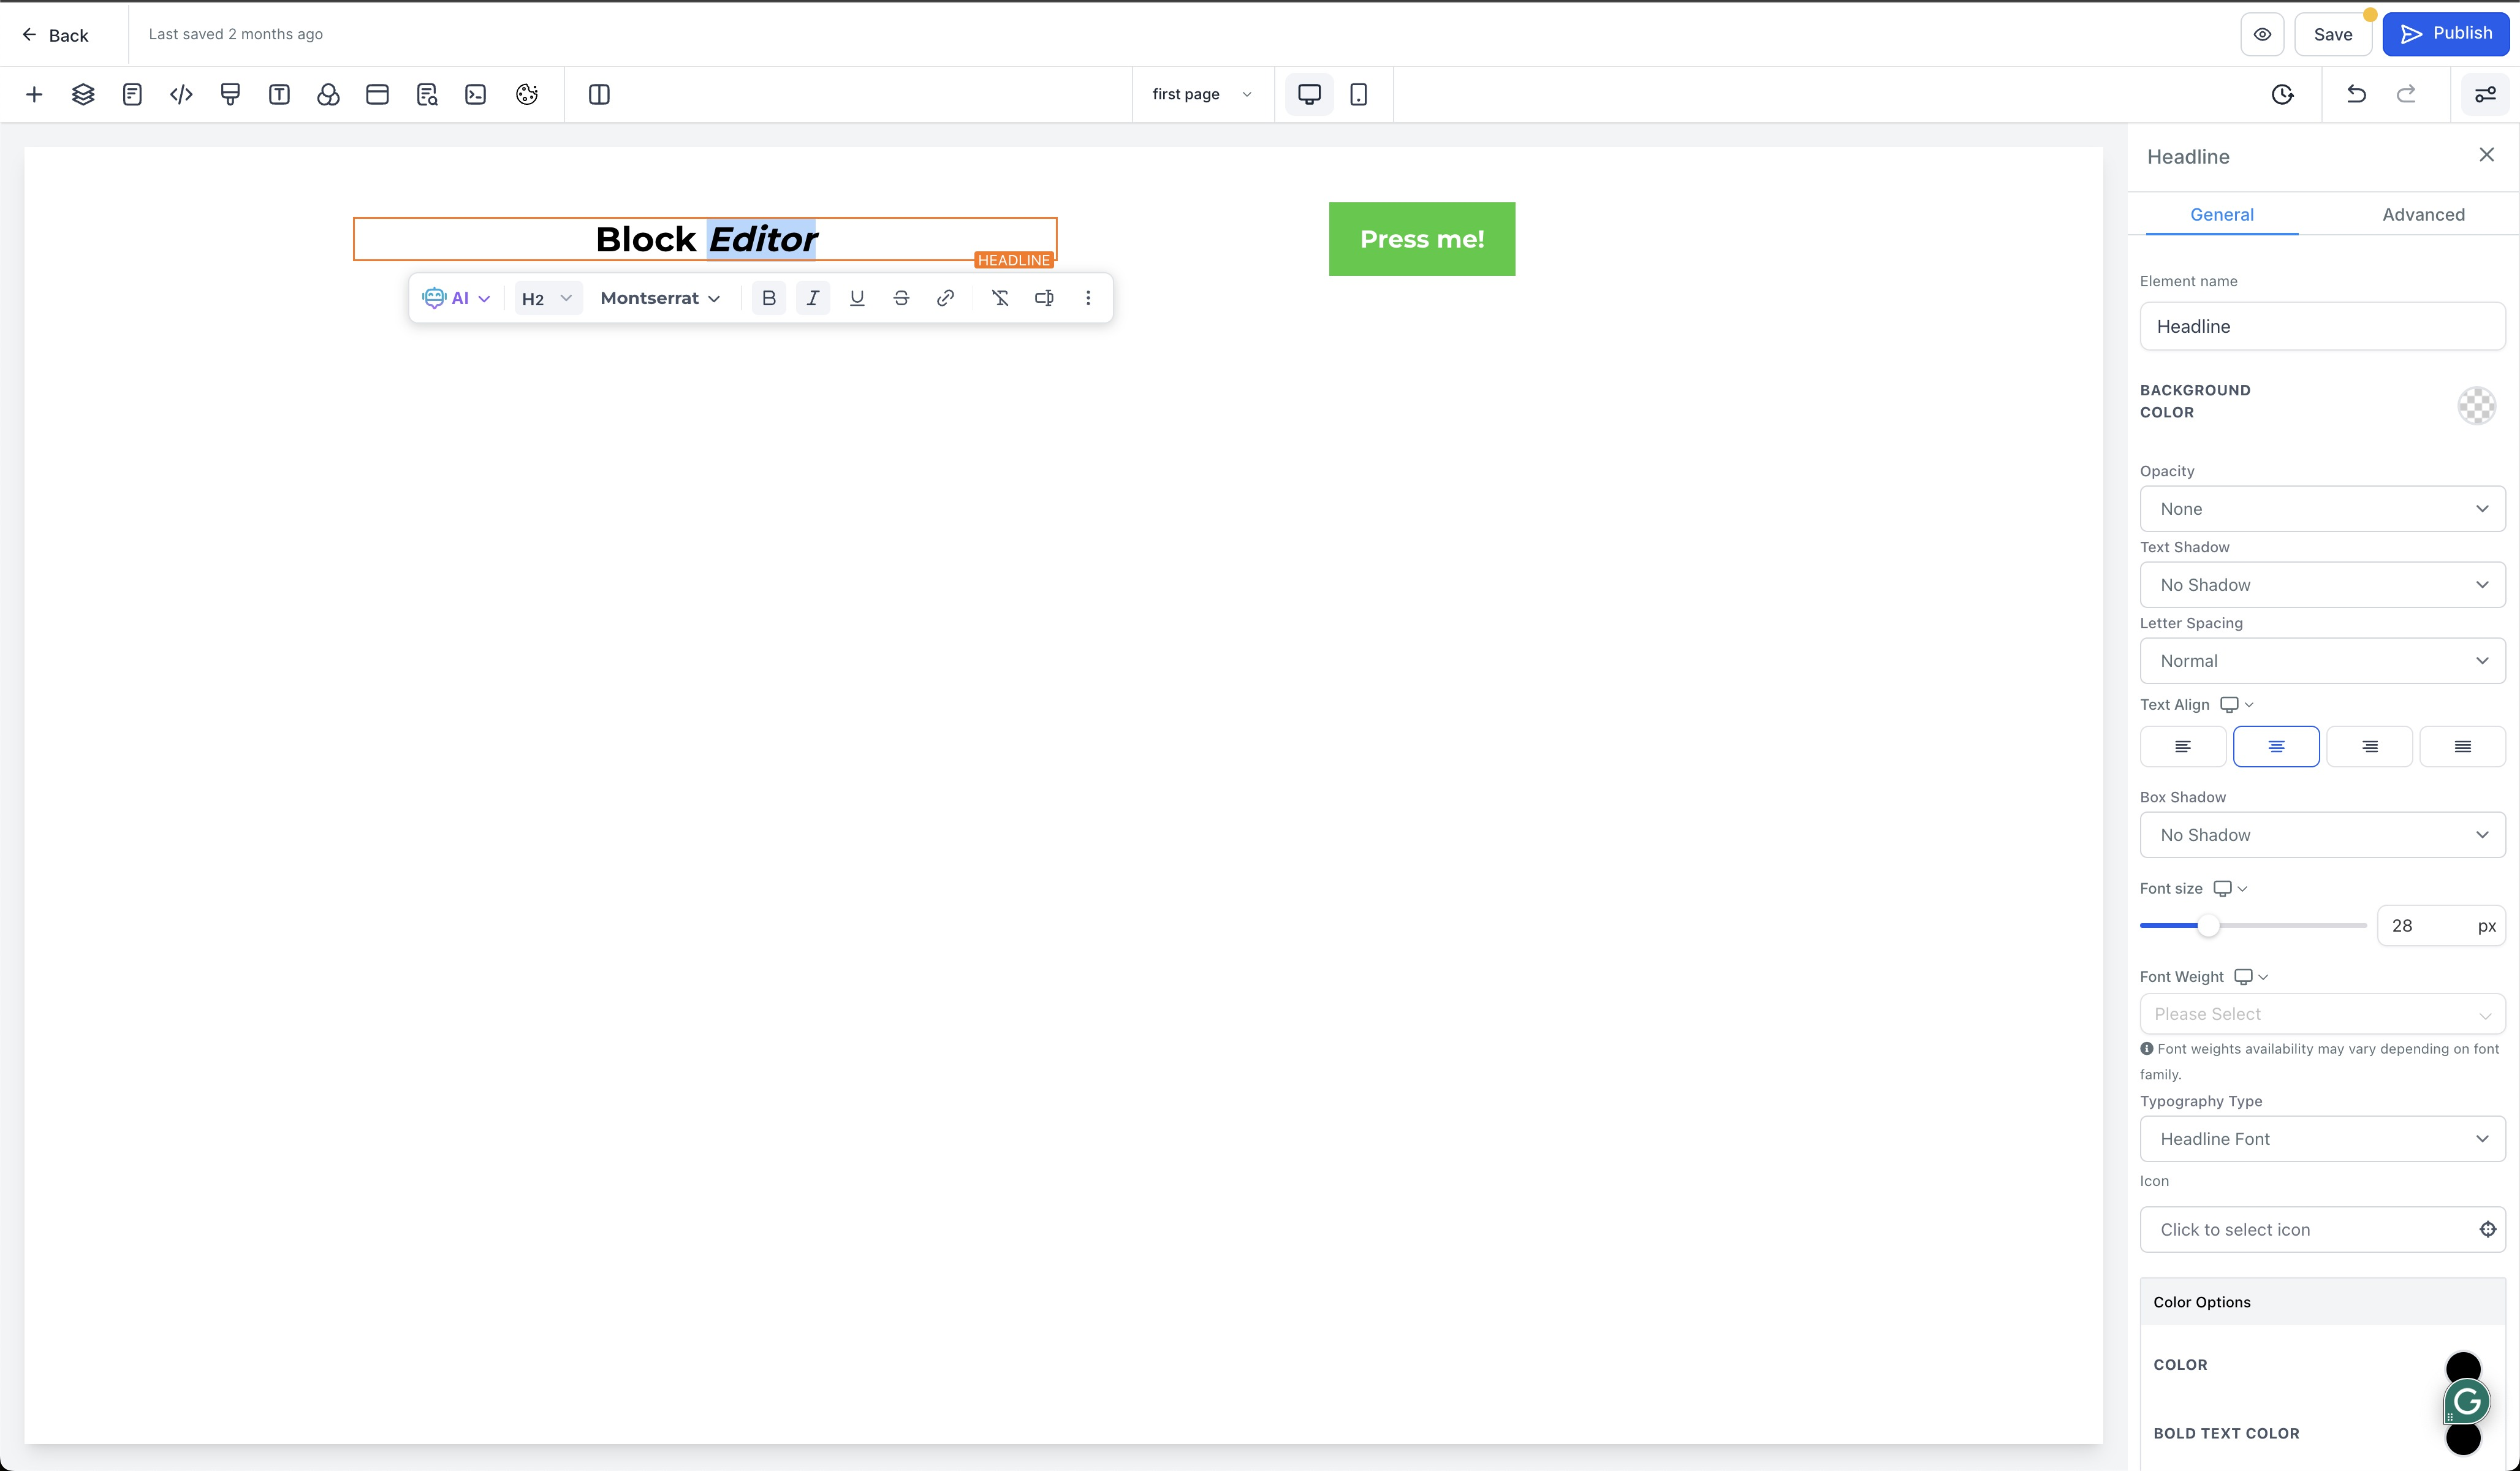Open the background color swatch
Viewport: 2520px width, 1471px height.
2476,405
